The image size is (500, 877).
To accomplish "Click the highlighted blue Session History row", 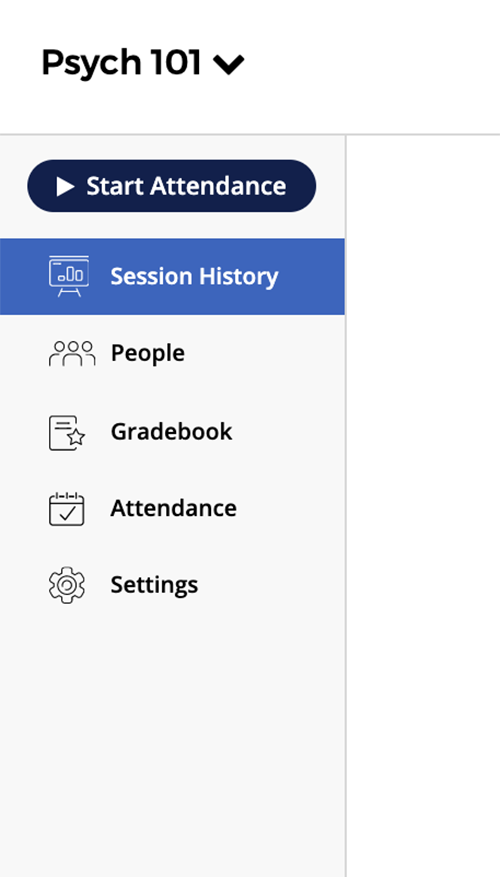I will 172,276.
